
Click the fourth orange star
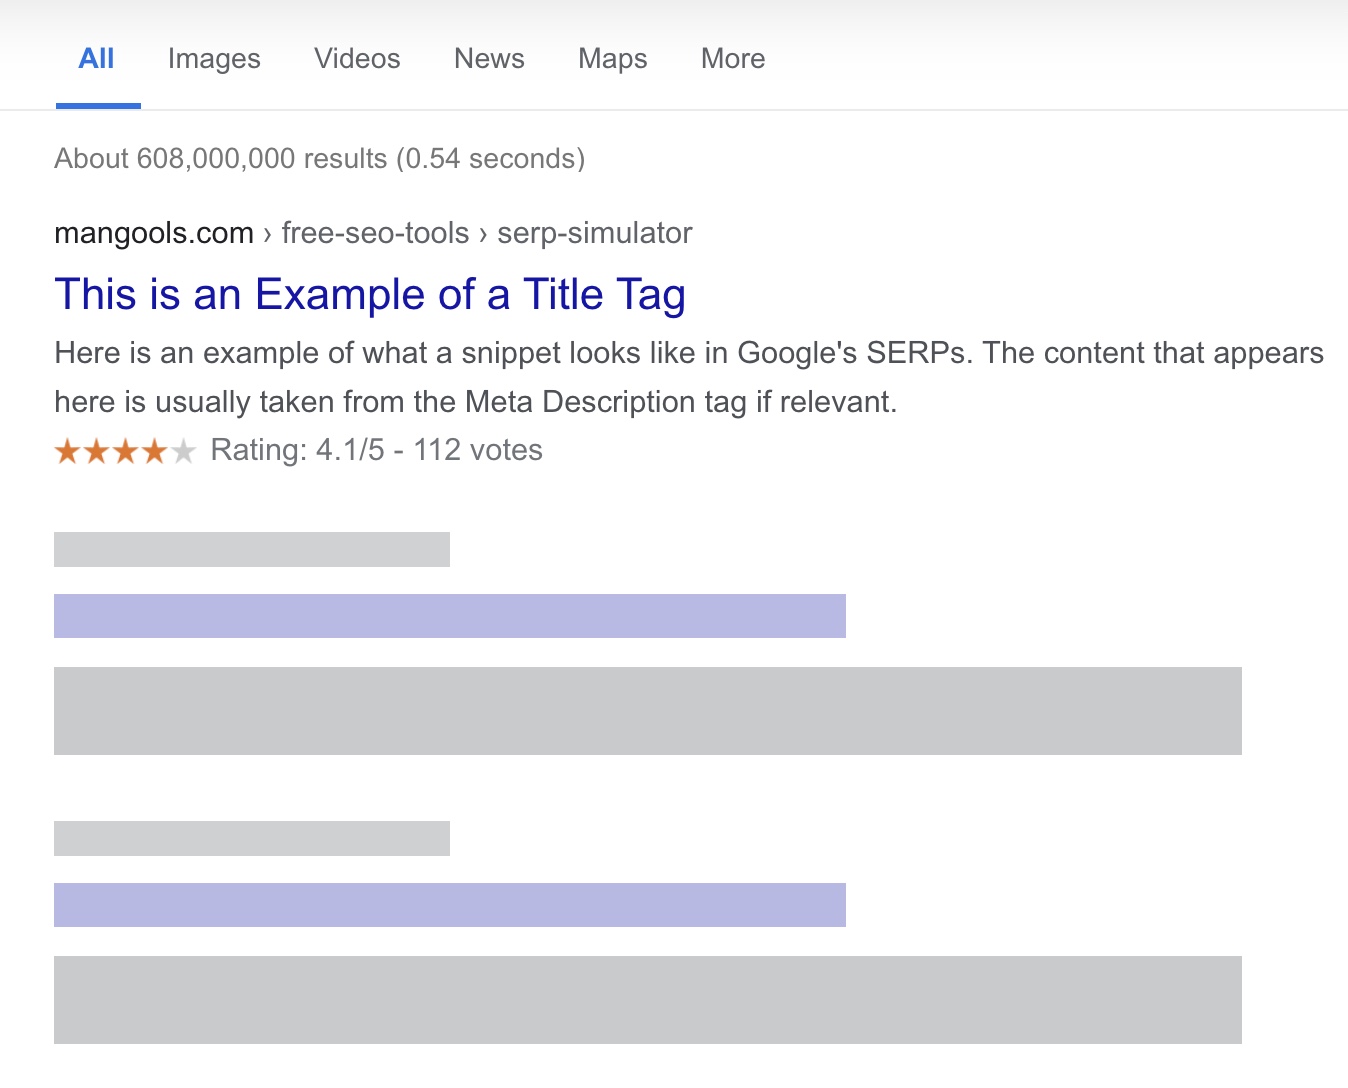pos(156,450)
